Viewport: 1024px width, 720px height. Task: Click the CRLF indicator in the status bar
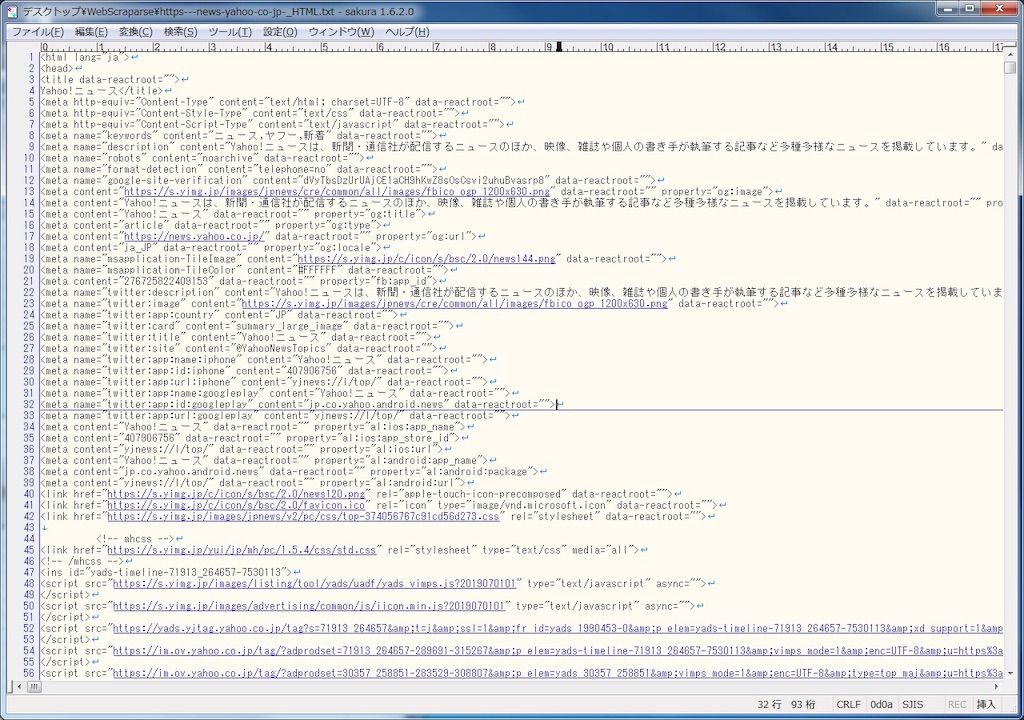click(x=848, y=704)
